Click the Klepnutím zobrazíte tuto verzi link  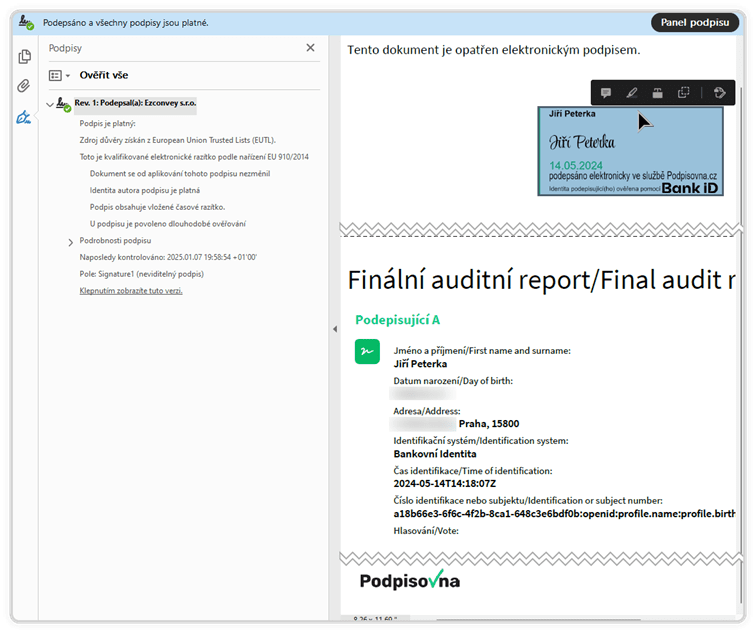pyautogui.click(x=131, y=291)
